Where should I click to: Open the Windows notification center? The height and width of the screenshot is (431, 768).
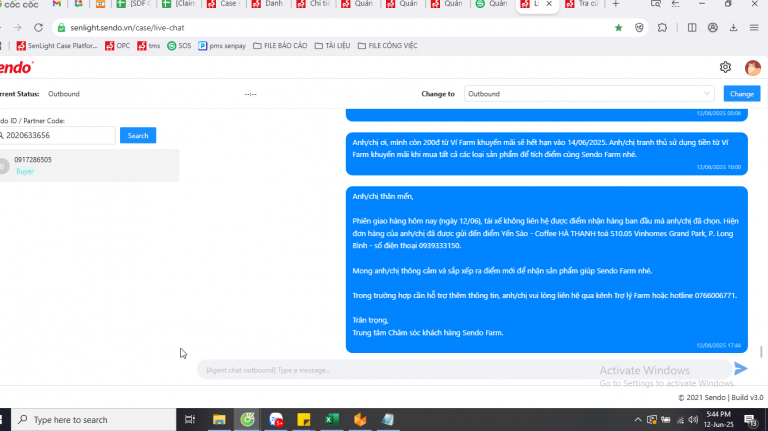click(750, 420)
